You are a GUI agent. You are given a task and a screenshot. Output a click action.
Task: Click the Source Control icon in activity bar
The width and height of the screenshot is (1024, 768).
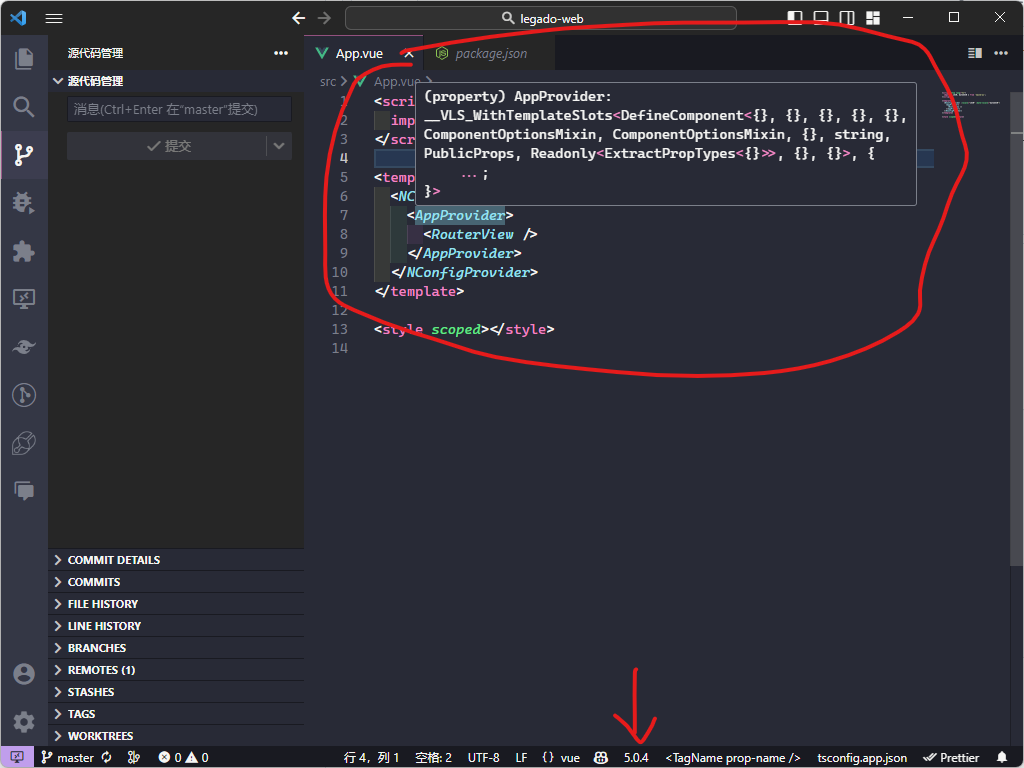click(x=24, y=154)
